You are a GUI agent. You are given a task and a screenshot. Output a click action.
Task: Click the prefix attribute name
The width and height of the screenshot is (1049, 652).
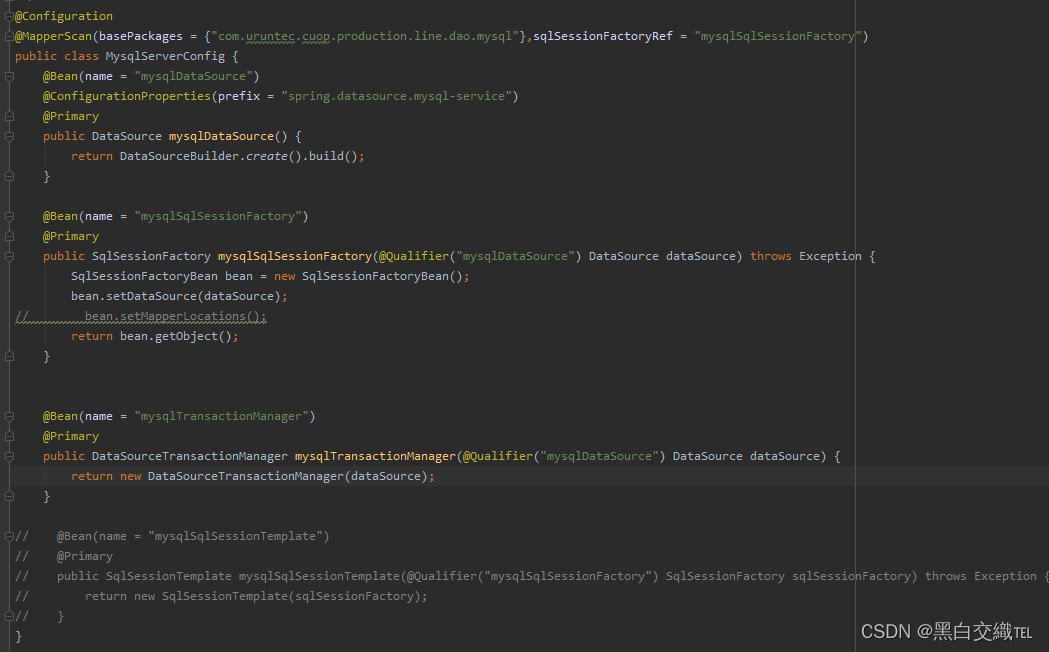pos(239,96)
